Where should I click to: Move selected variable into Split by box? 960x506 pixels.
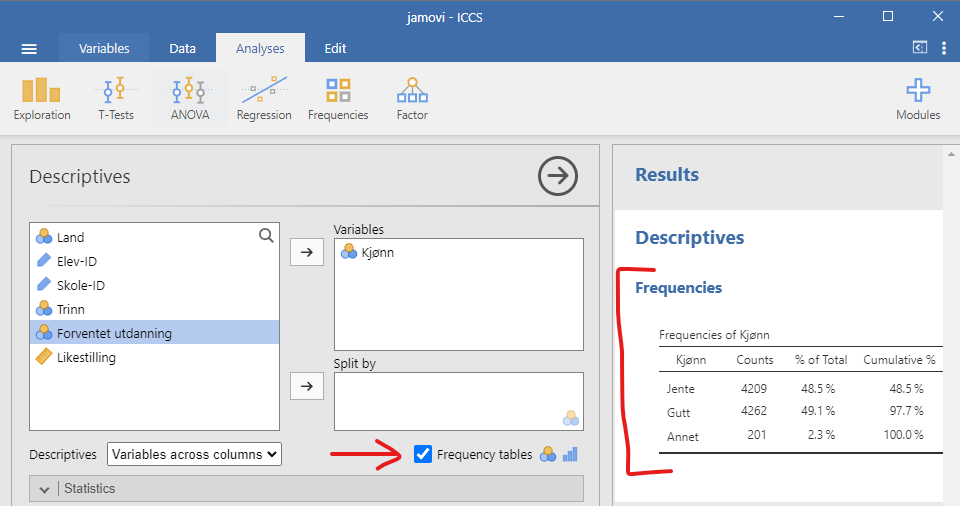[x=306, y=386]
